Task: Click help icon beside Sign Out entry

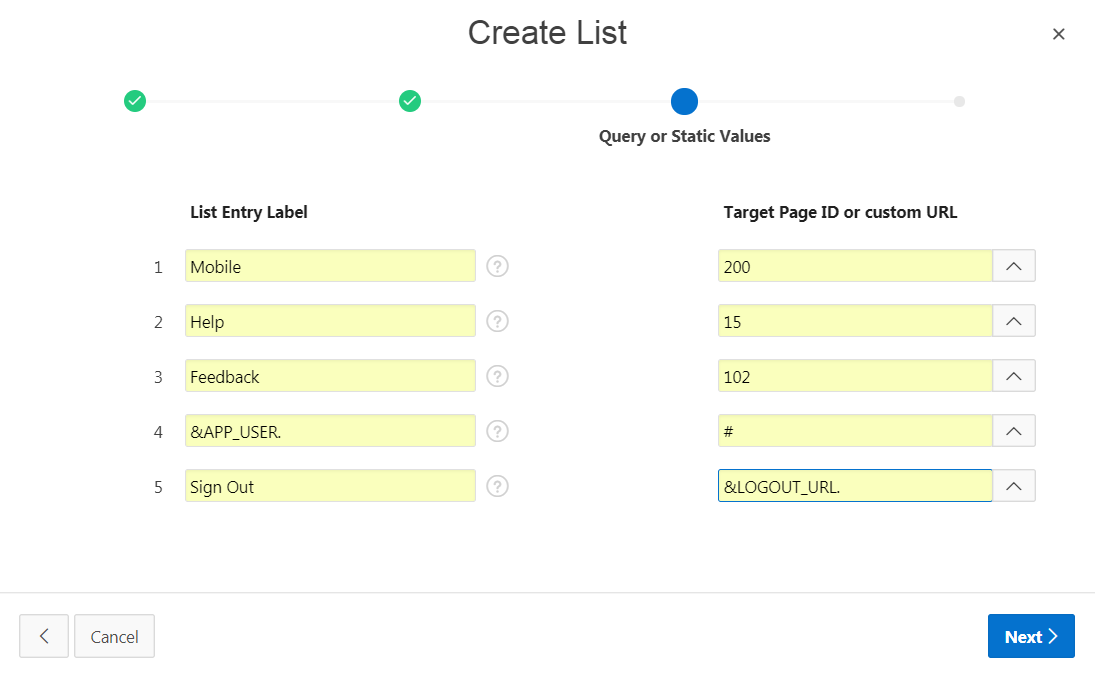Action: (498, 486)
